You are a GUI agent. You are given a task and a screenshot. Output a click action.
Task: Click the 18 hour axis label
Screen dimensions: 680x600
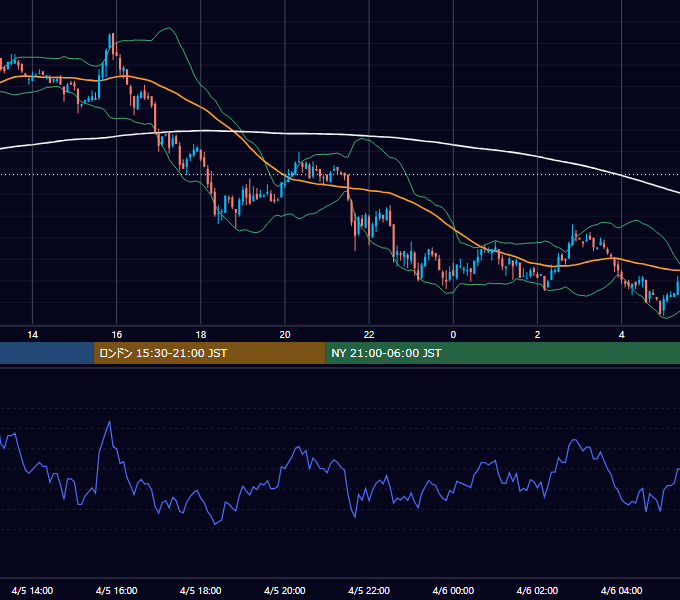201,335
